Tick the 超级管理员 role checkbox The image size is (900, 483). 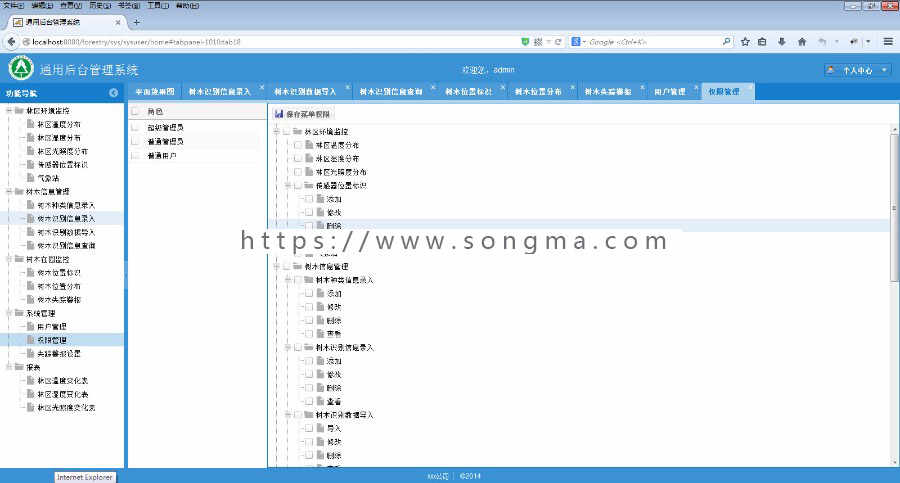click(135, 127)
